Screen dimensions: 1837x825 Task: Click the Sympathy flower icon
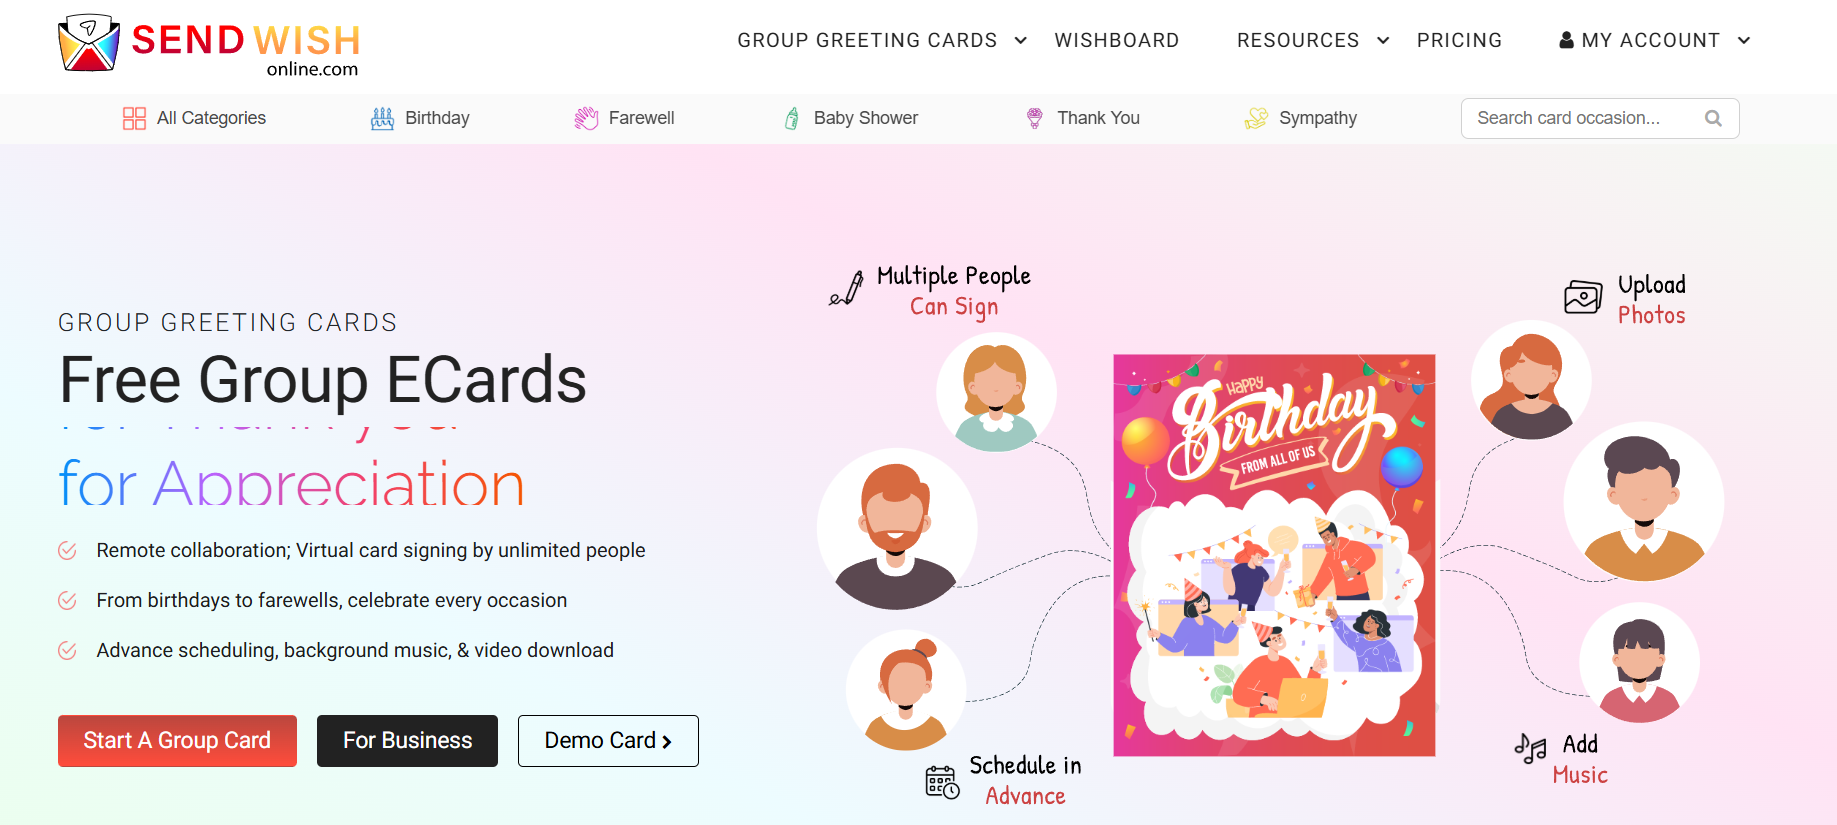(1256, 118)
